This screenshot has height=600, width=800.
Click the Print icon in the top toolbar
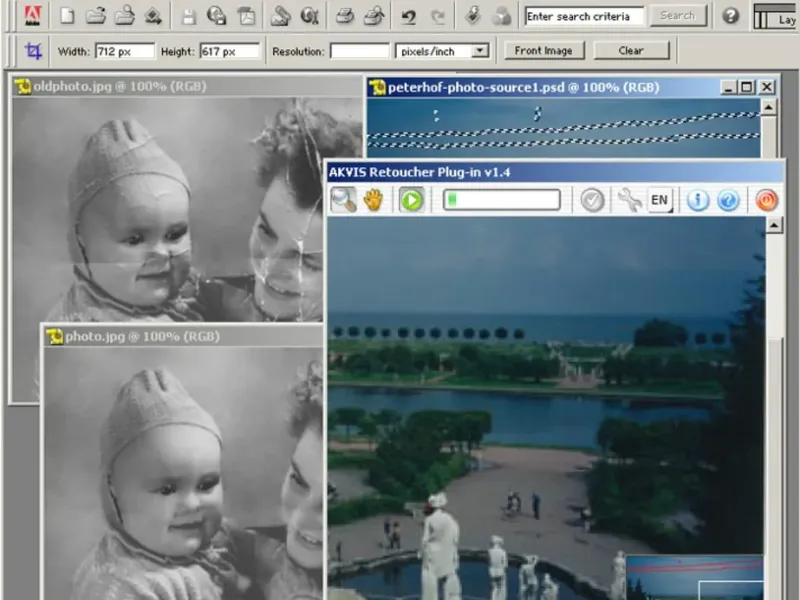[344, 16]
